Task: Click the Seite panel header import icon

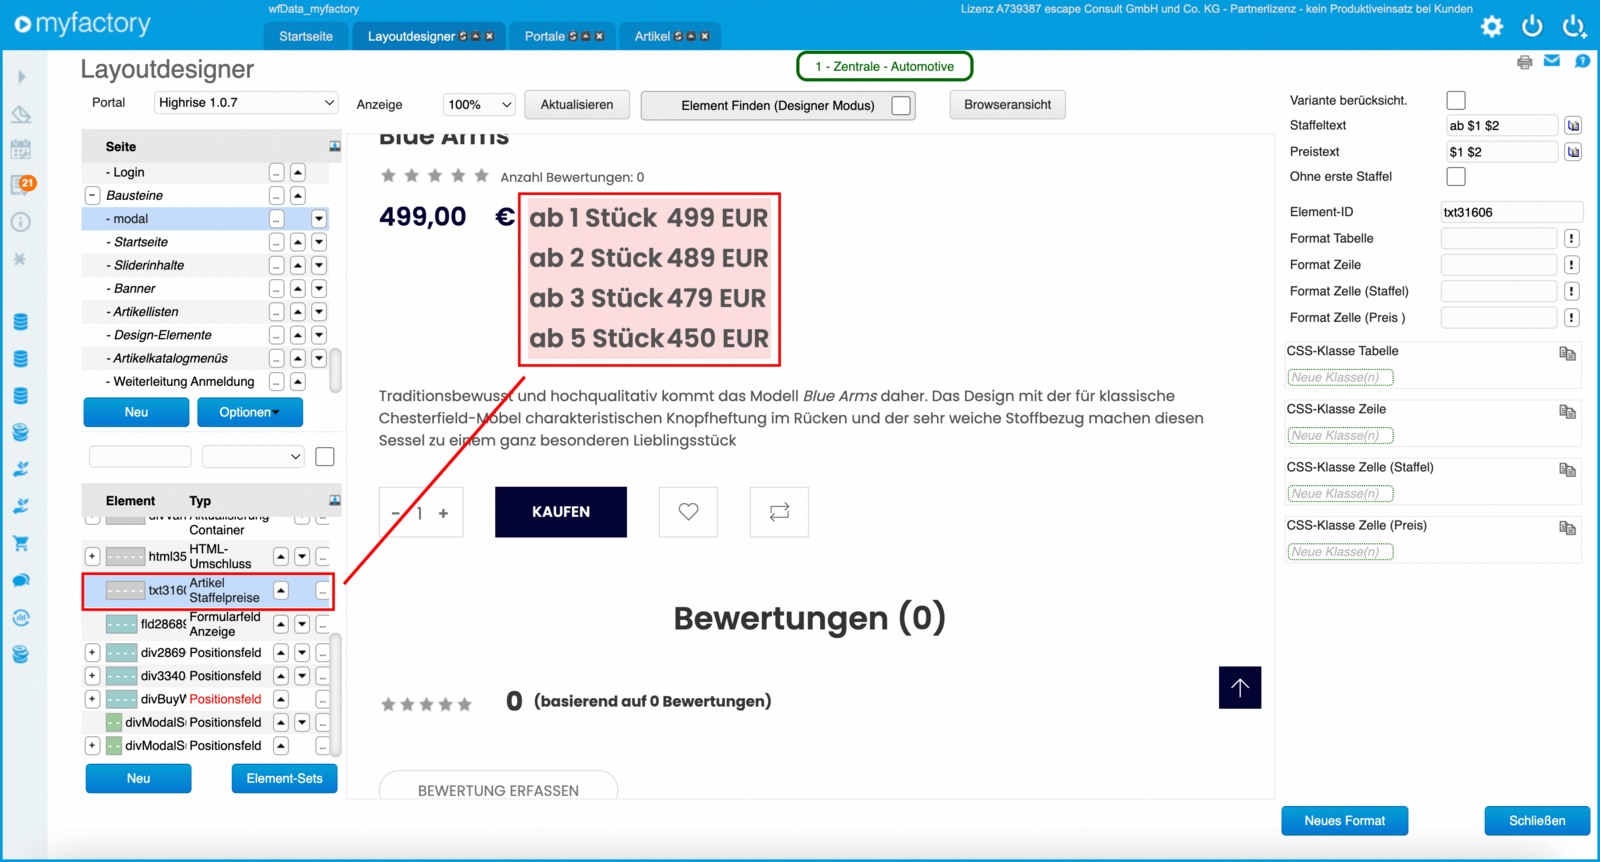Action: click(334, 146)
